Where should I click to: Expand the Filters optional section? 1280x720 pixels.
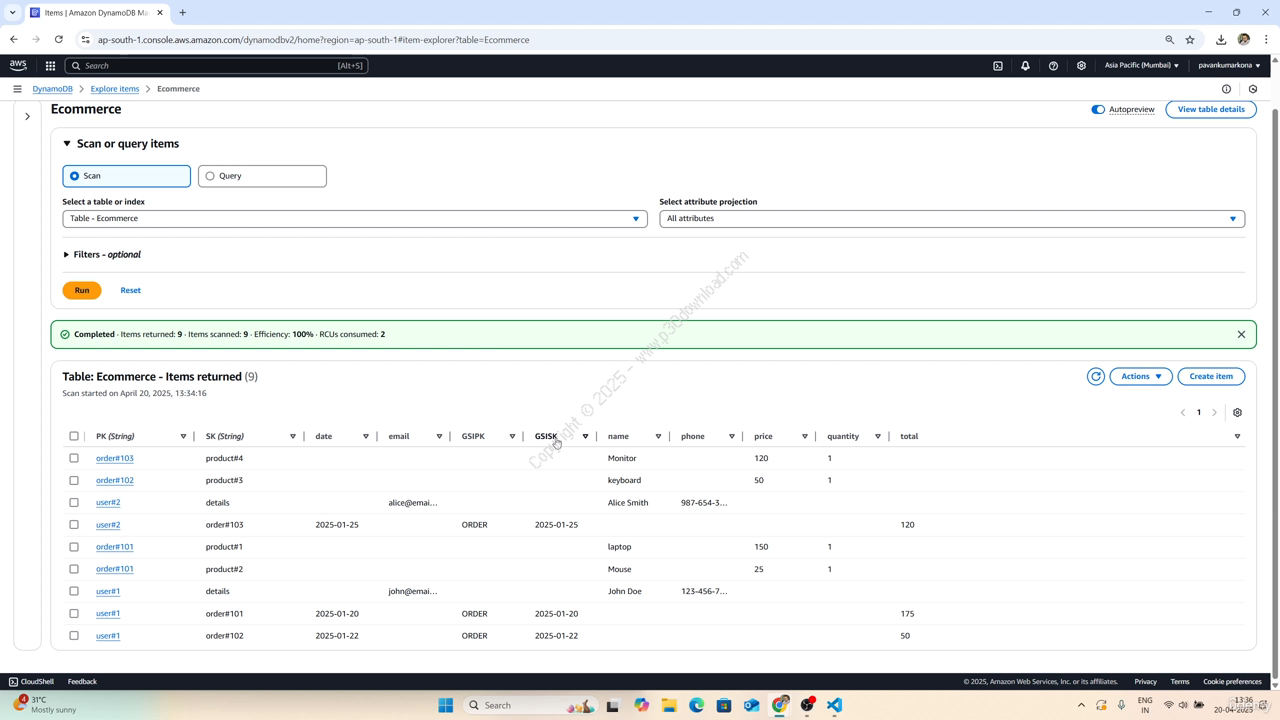[x=102, y=254]
